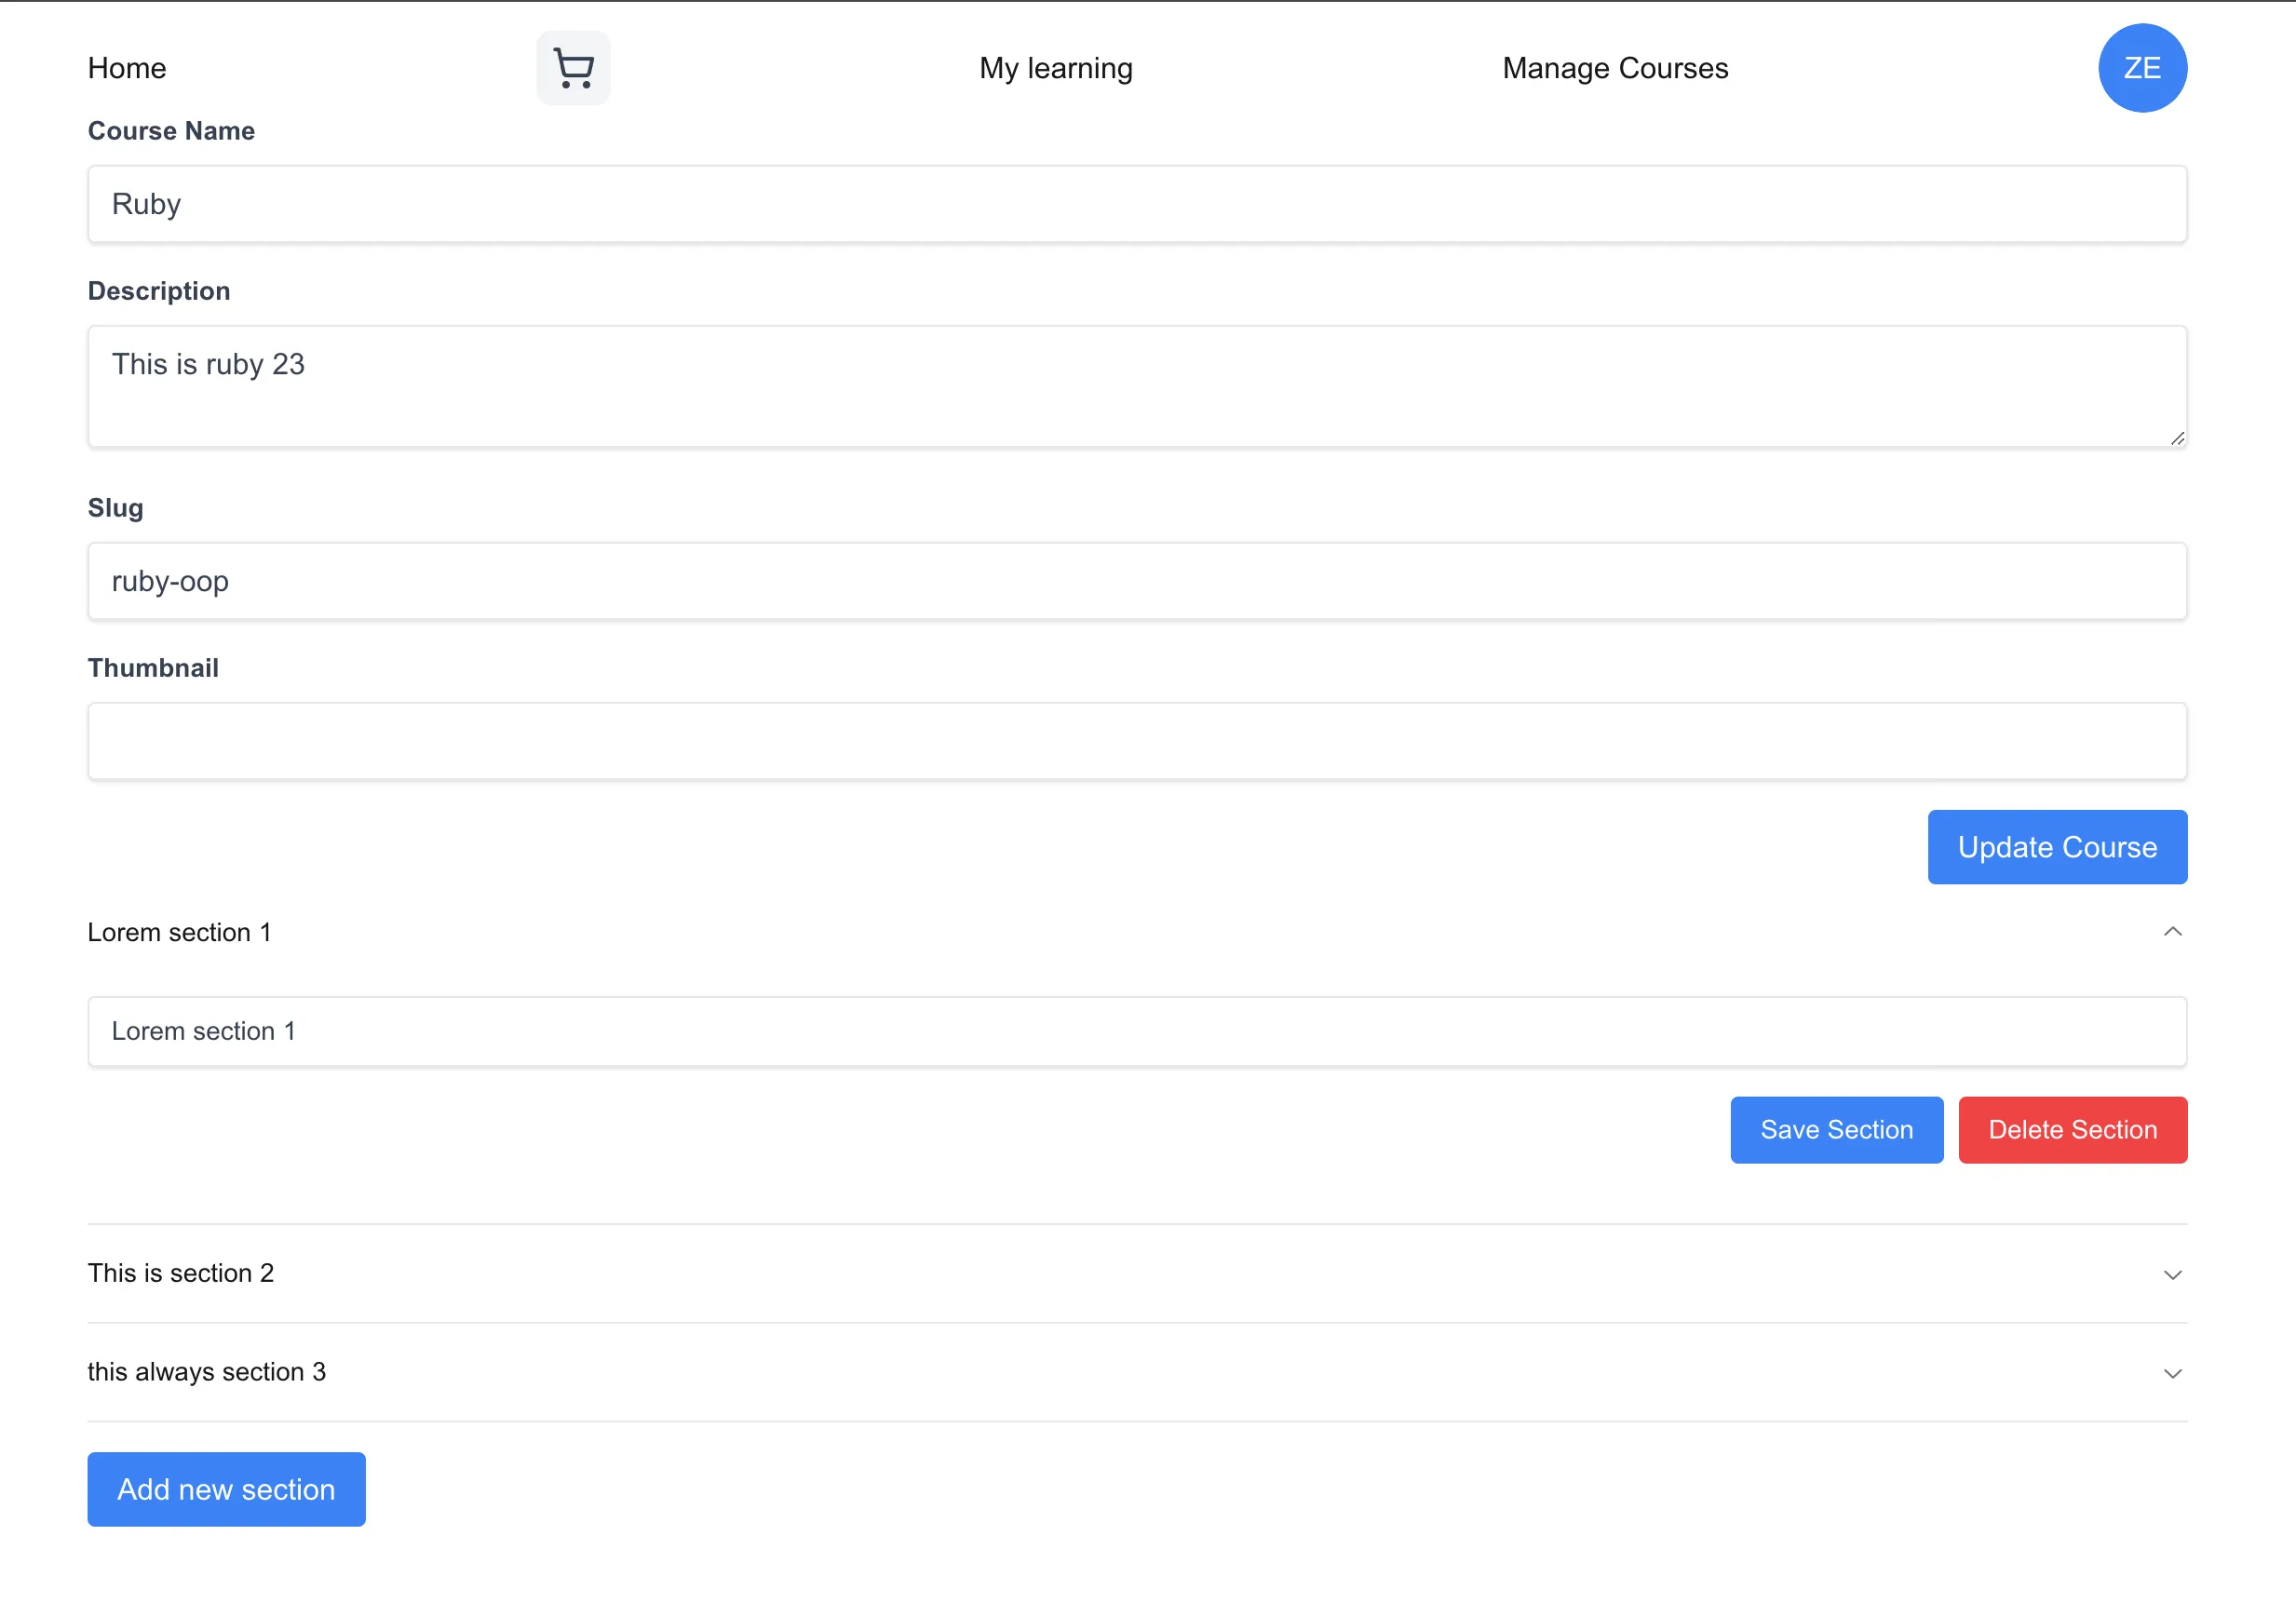Go to Home page
This screenshot has width=2296, height=1603.
[x=127, y=68]
